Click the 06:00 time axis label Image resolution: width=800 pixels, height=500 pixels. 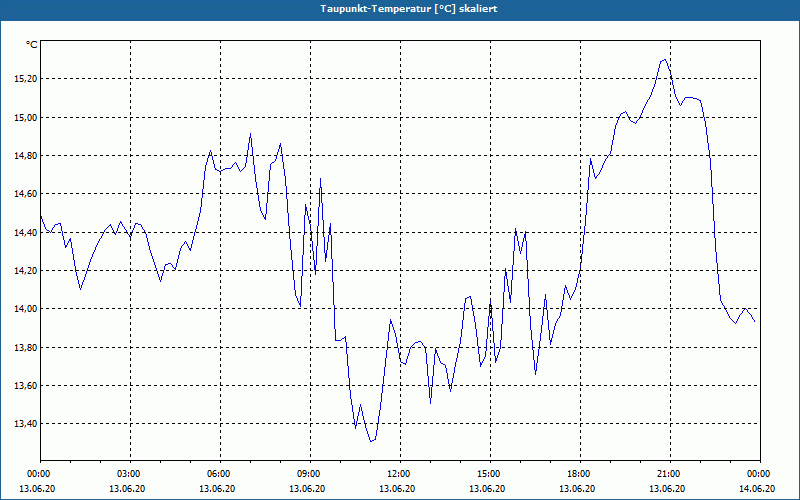[220, 474]
